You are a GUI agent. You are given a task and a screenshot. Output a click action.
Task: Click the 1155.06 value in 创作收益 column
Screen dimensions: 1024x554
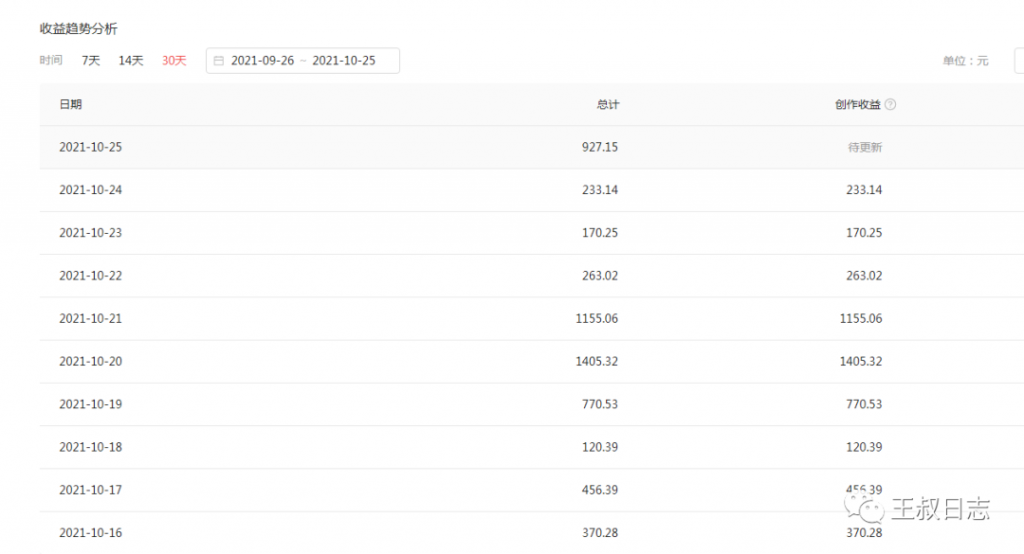coord(861,319)
